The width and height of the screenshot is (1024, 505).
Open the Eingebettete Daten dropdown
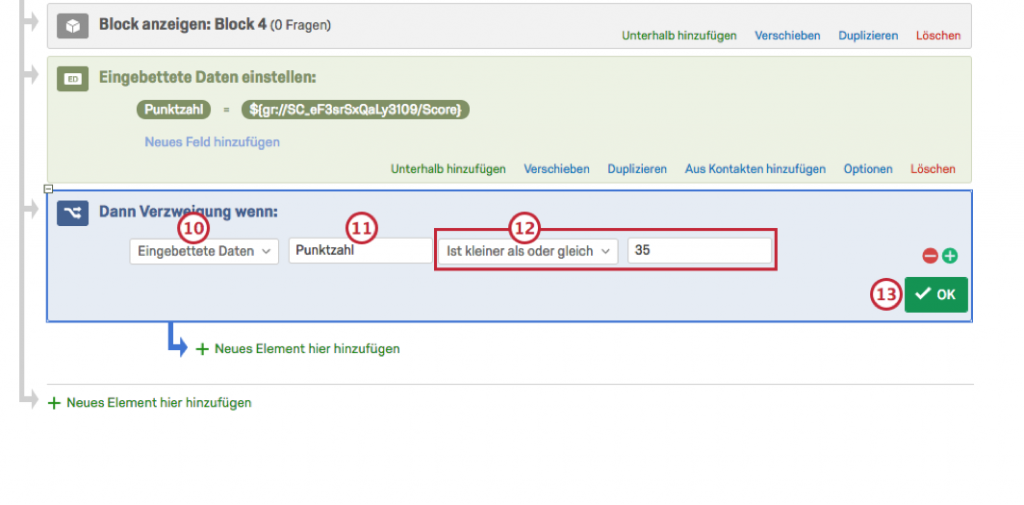204,251
